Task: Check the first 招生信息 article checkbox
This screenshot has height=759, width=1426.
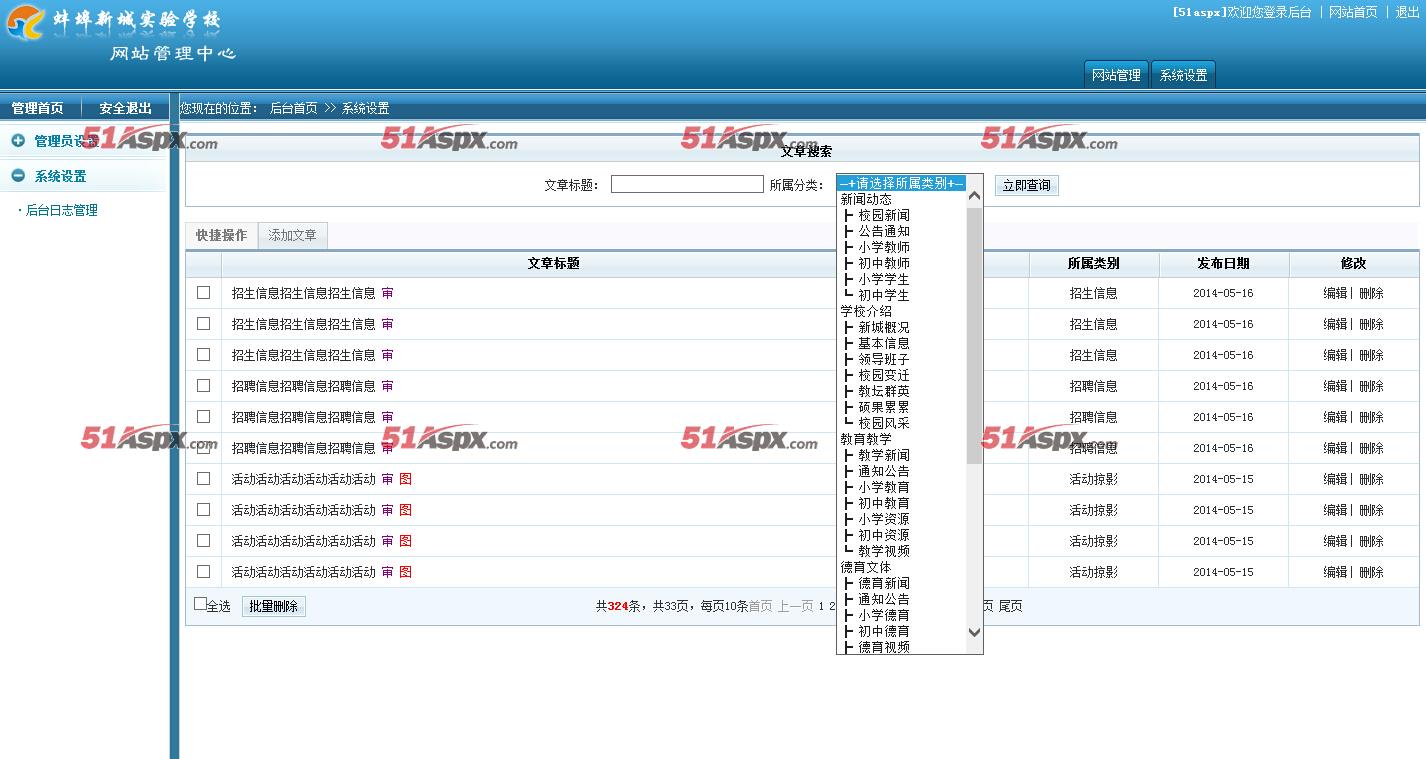Action: point(204,292)
